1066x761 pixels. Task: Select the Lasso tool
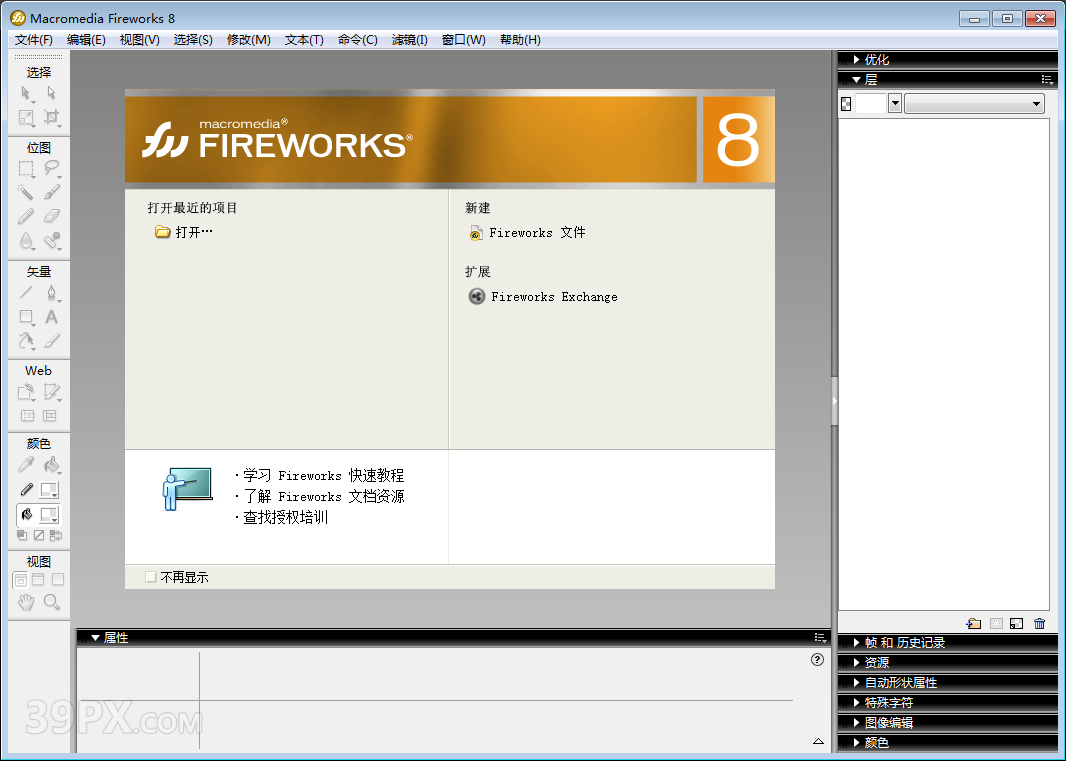pyautogui.click(x=51, y=168)
